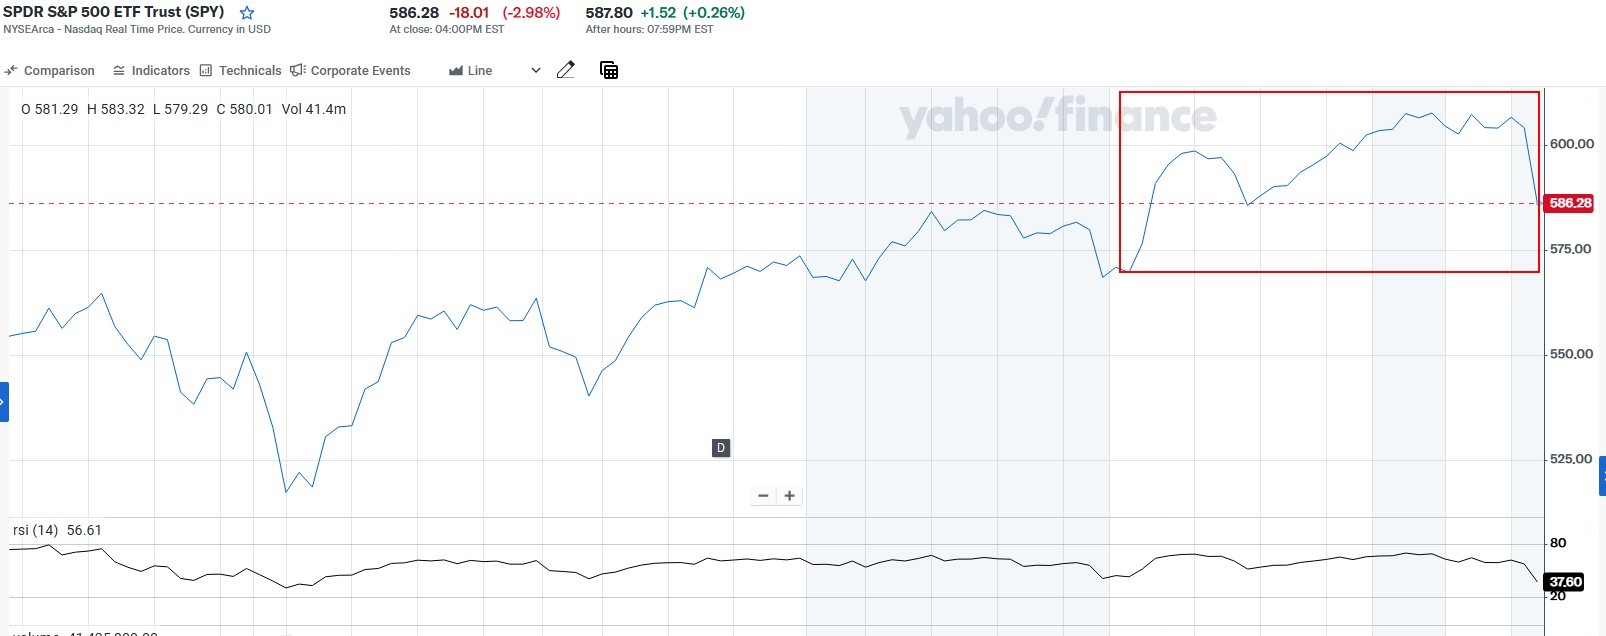Expand the blue right side panel tab

1602,476
